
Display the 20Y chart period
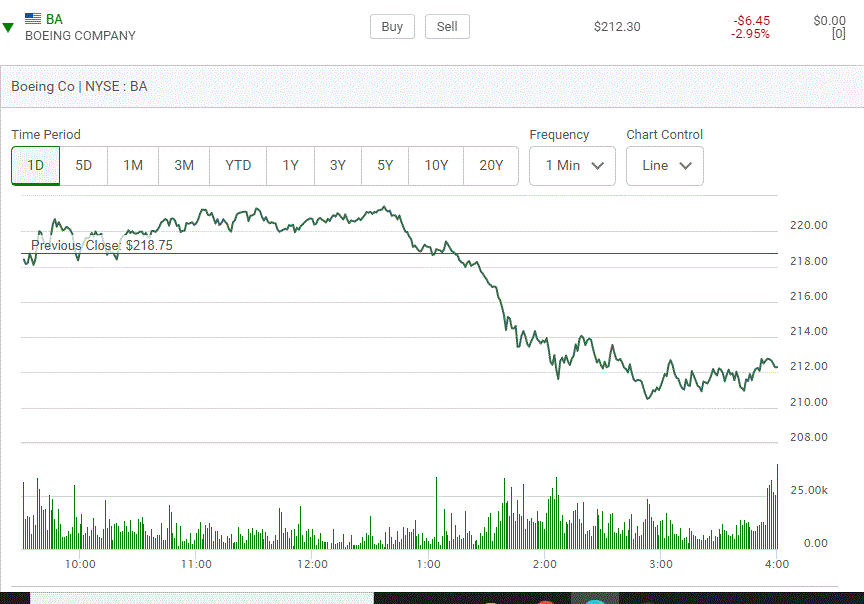click(491, 165)
